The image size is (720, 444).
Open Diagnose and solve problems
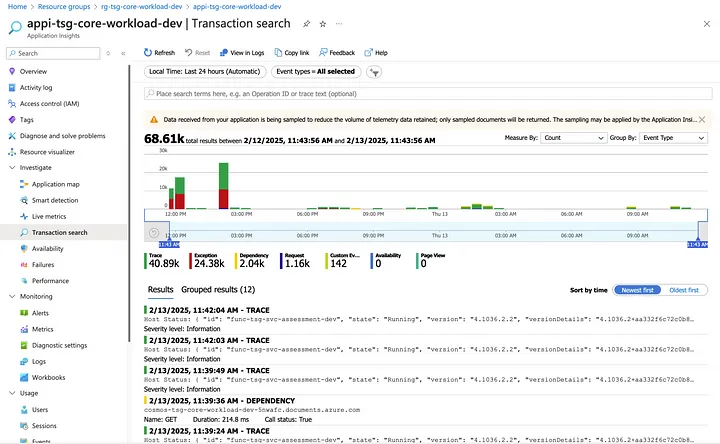pos(62,136)
